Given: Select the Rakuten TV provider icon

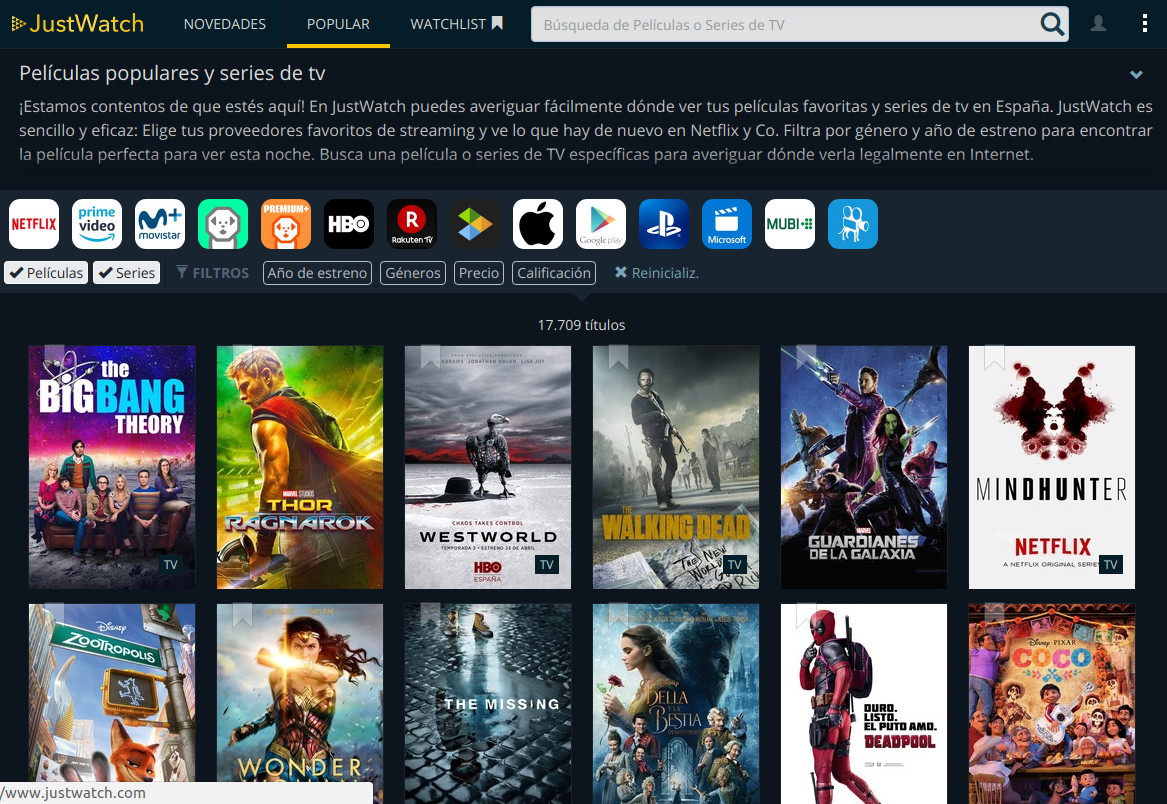Looking at the screenshot, I should tap(412, 224).
